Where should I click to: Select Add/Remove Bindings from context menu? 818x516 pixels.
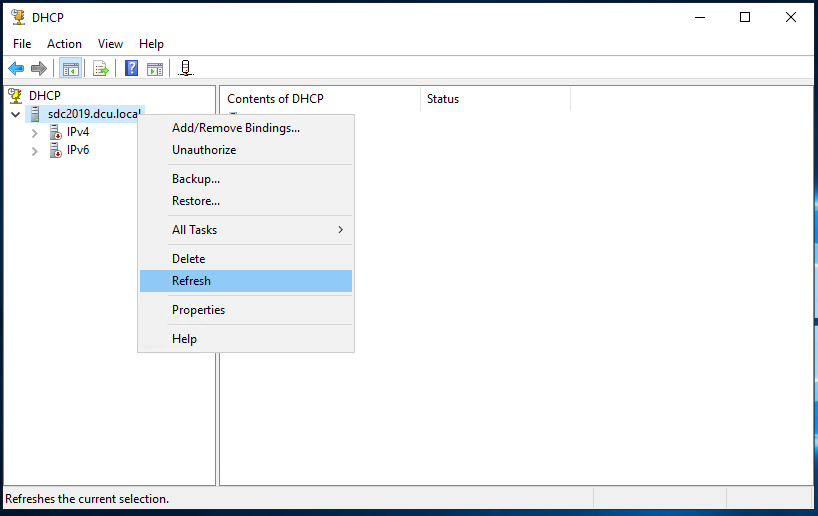pyautogui.click(x=236, y=128)
